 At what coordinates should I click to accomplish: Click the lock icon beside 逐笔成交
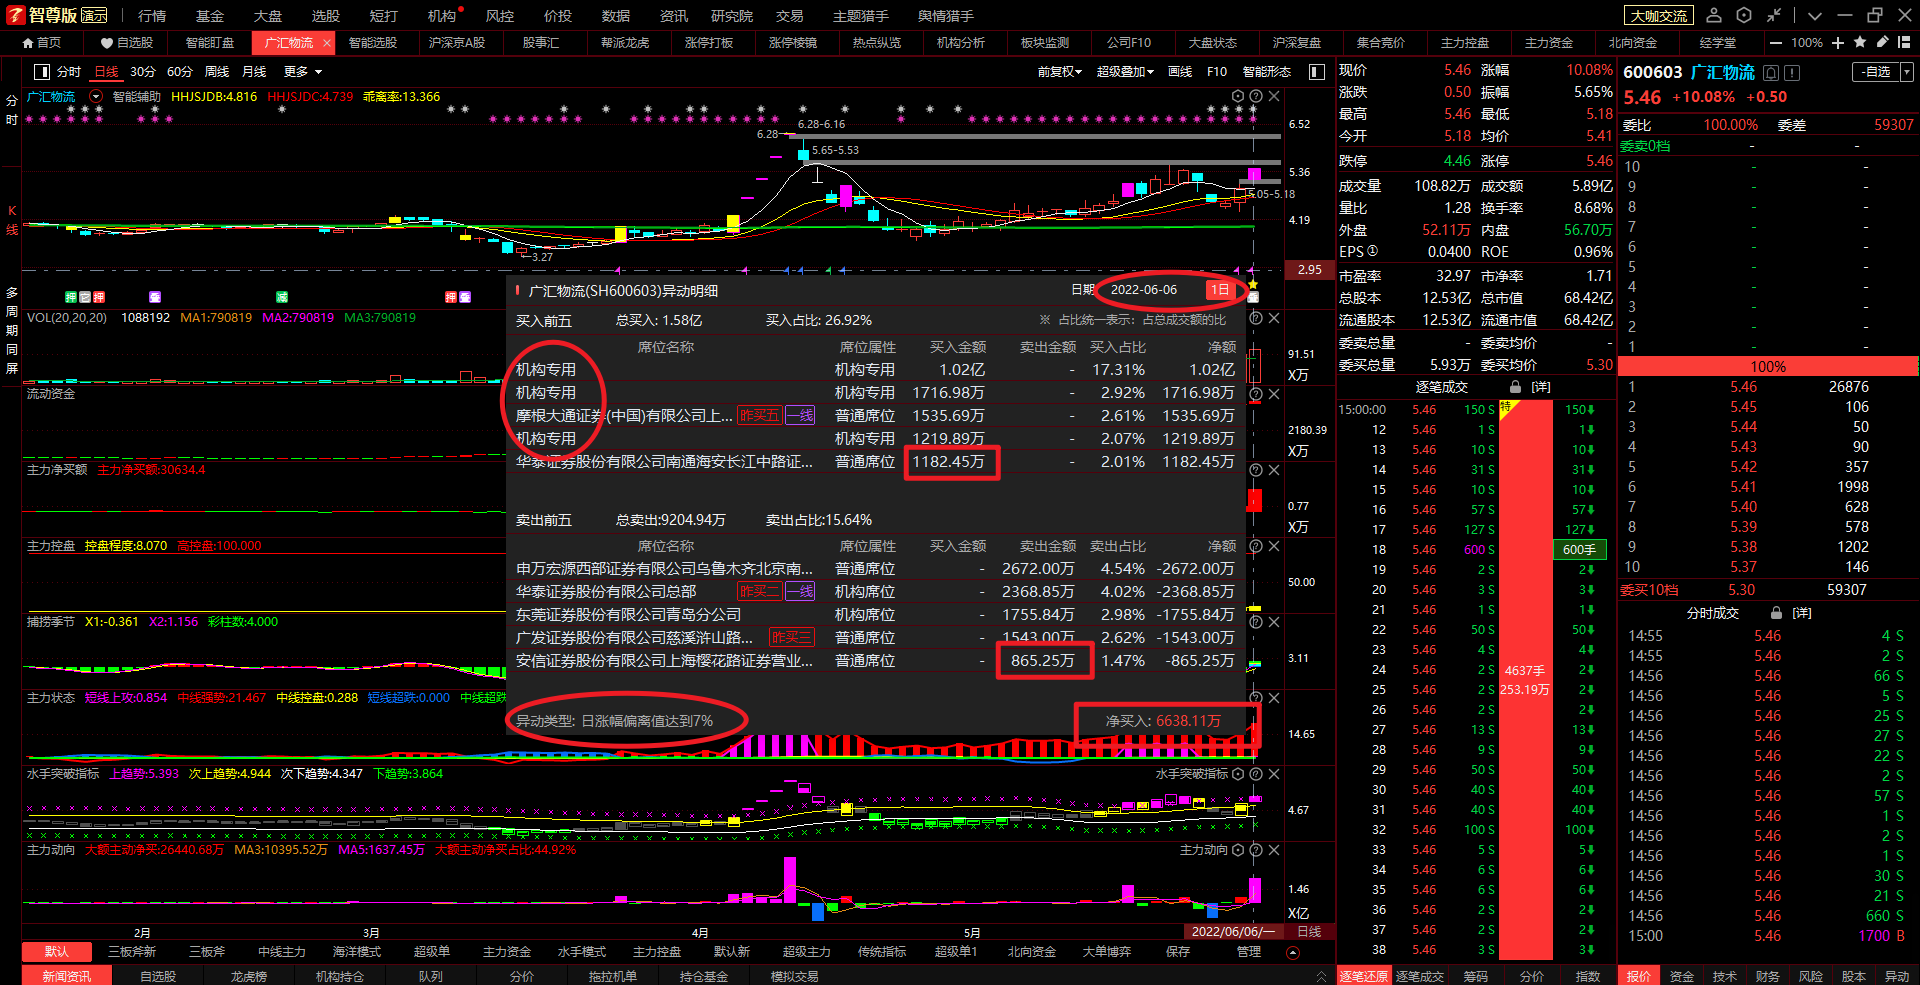click(x=1516, y=387)
